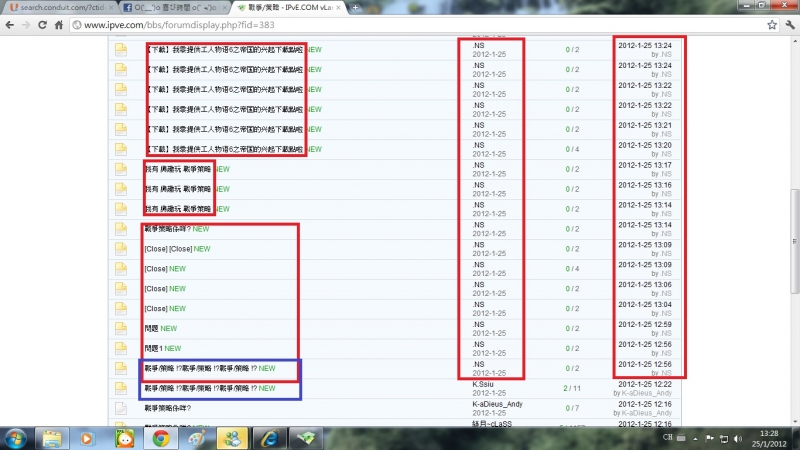
Task: Launch Windows Media Player from the taskbar
Action: tap(87, 439)
